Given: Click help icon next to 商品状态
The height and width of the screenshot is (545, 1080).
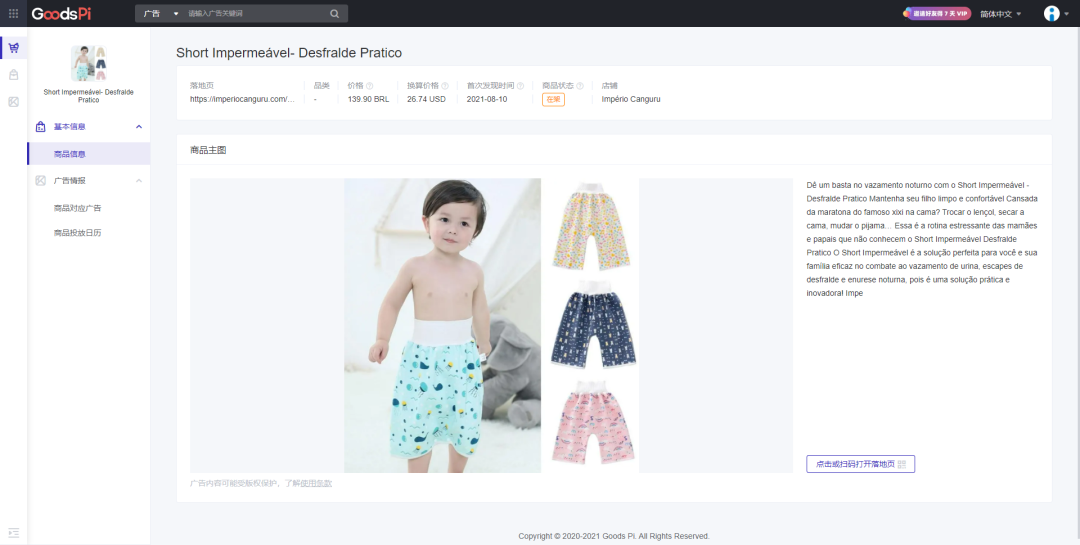Looking at the screenshot, I should (579, 86).
